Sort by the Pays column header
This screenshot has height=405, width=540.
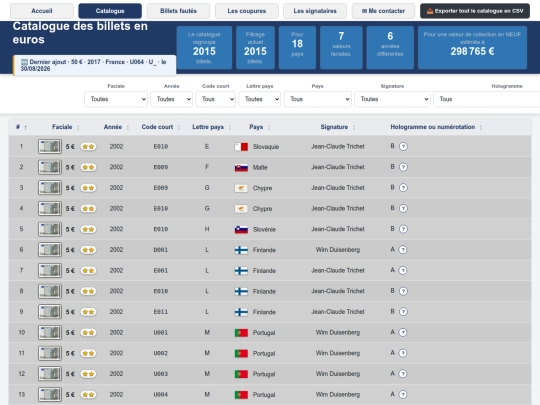tap(260, 127)
